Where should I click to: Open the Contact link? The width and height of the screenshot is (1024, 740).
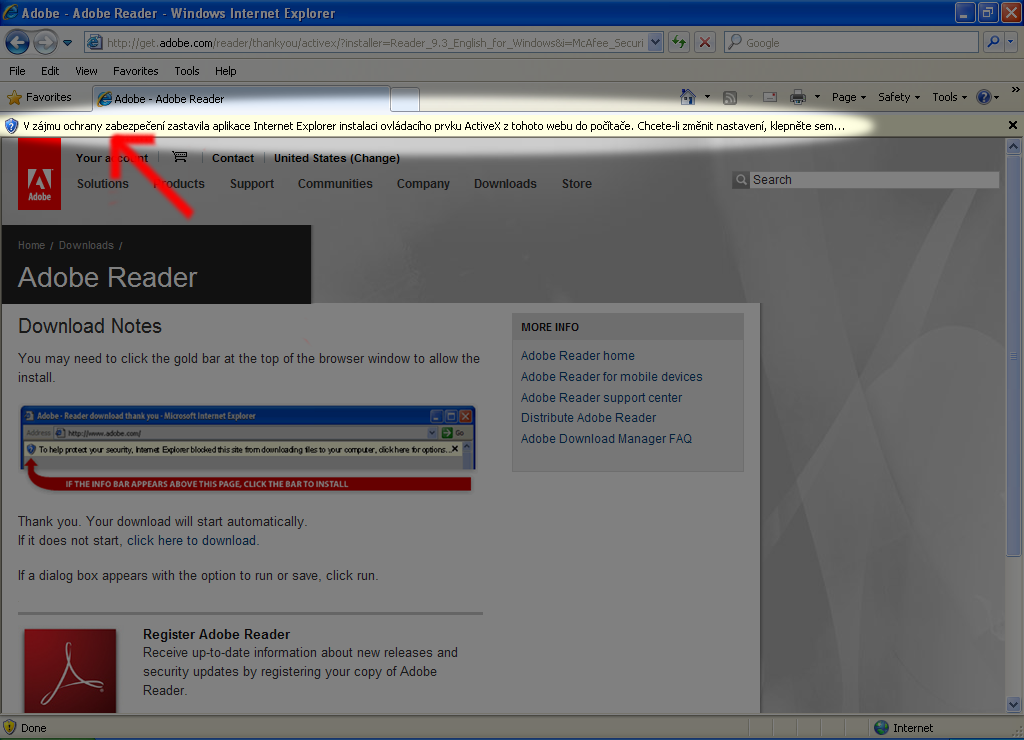pos(232,158)
